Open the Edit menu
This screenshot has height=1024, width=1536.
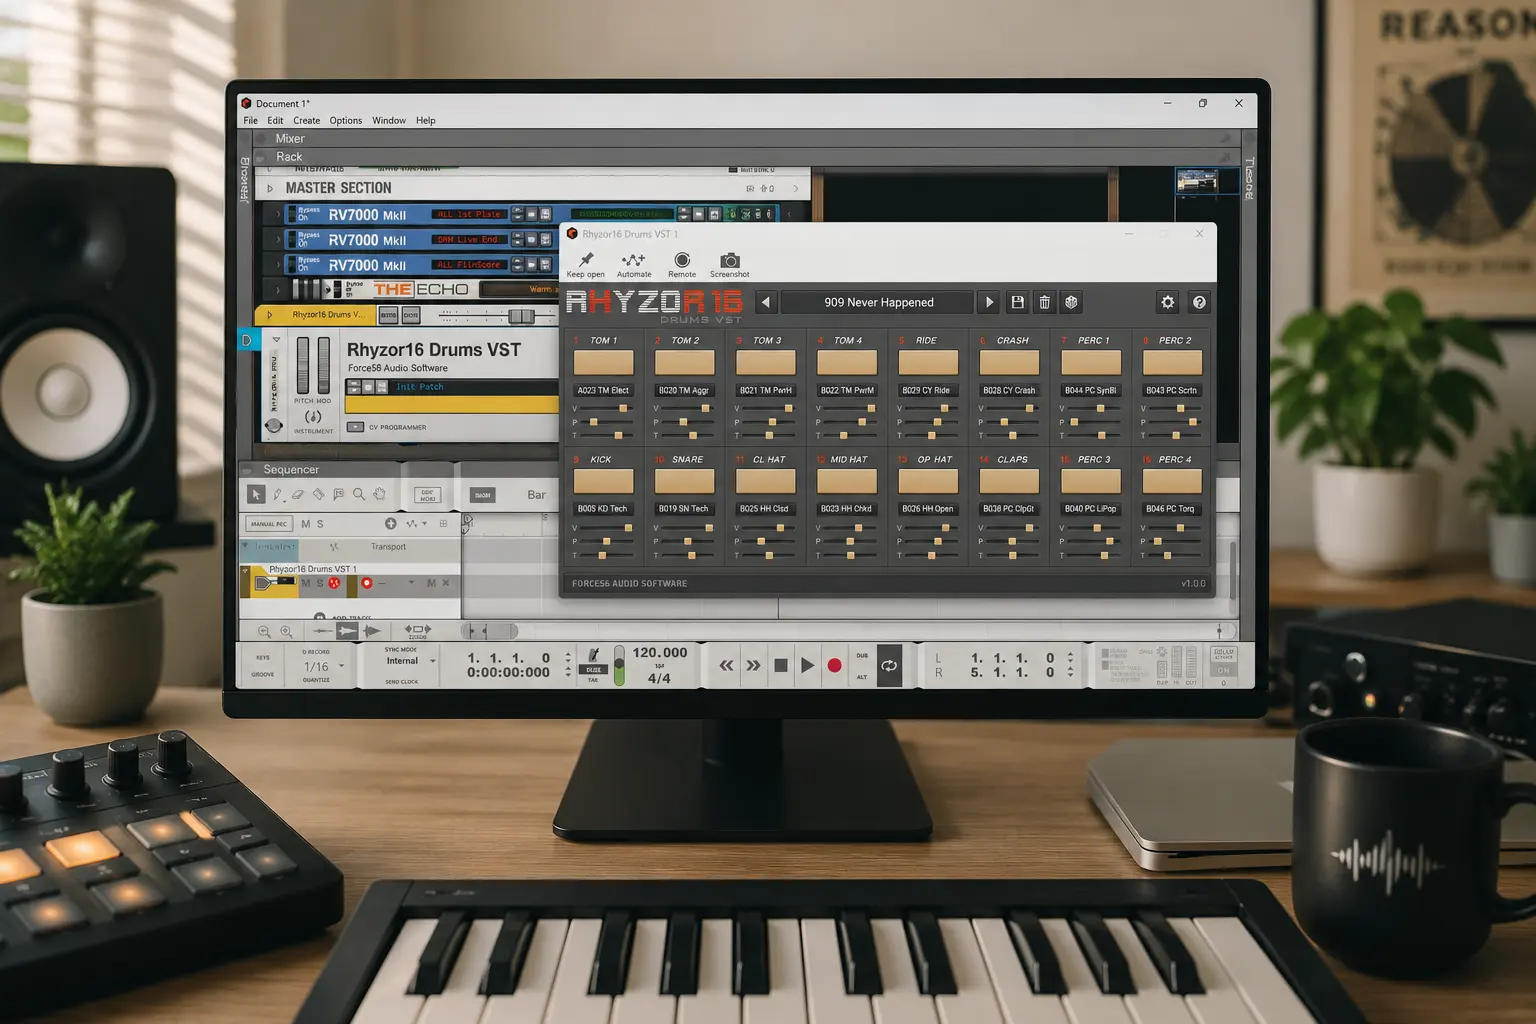pyautogui.click(x=275, y=120)
